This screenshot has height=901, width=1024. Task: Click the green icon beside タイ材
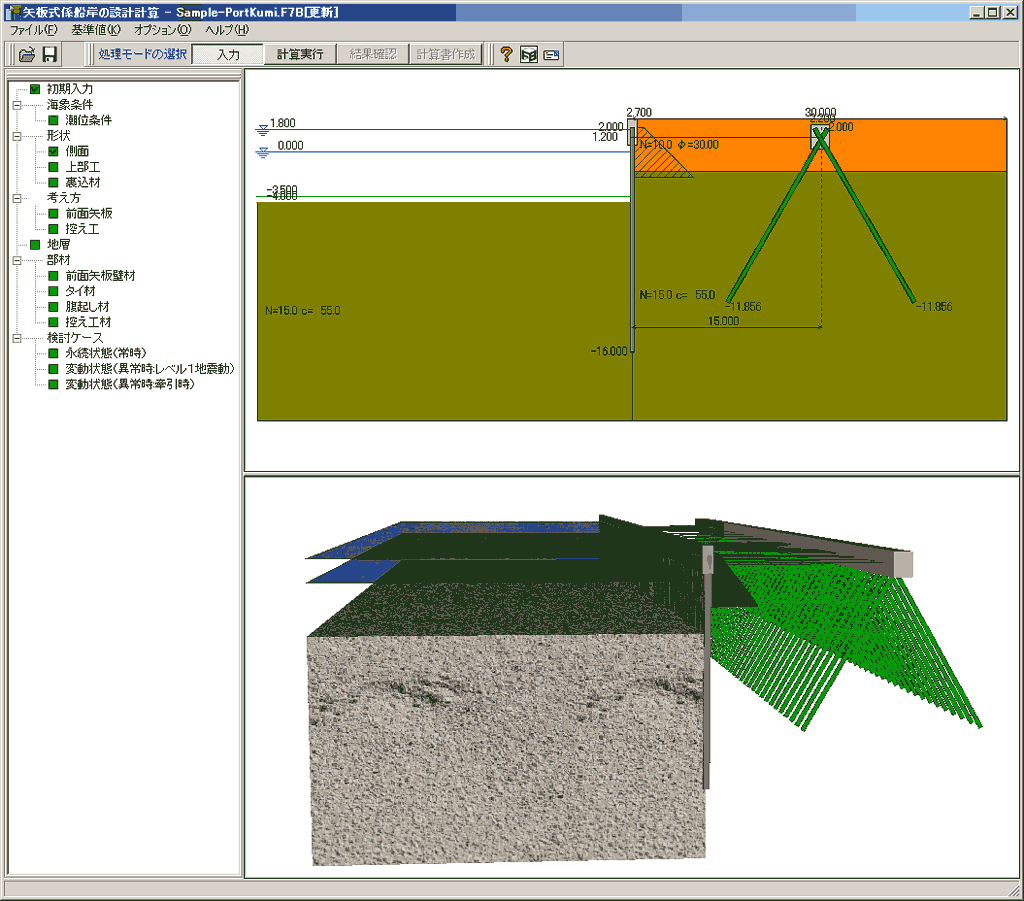54,291
